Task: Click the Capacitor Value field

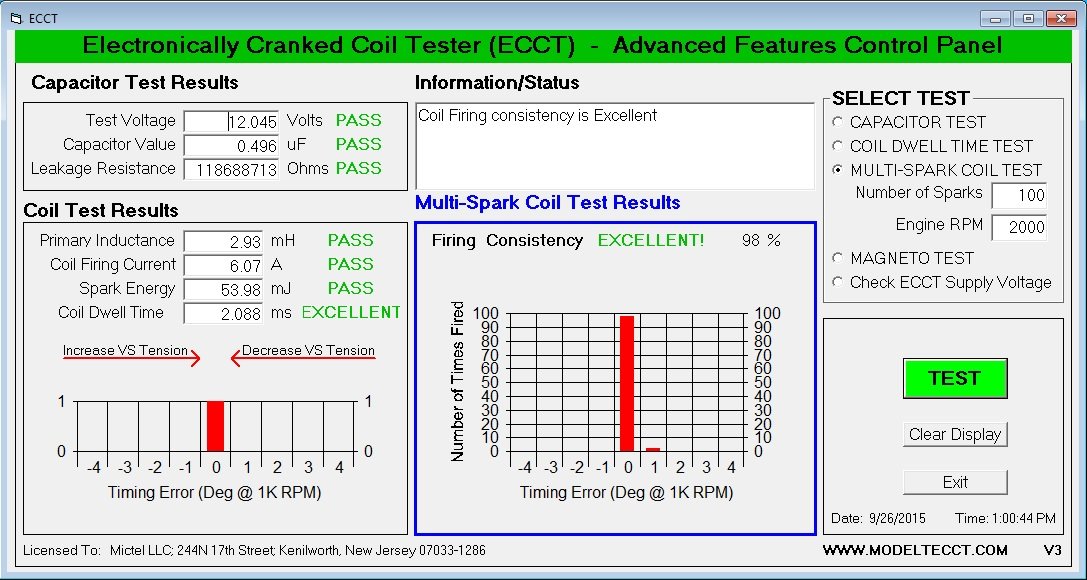Action: (232, 145)
